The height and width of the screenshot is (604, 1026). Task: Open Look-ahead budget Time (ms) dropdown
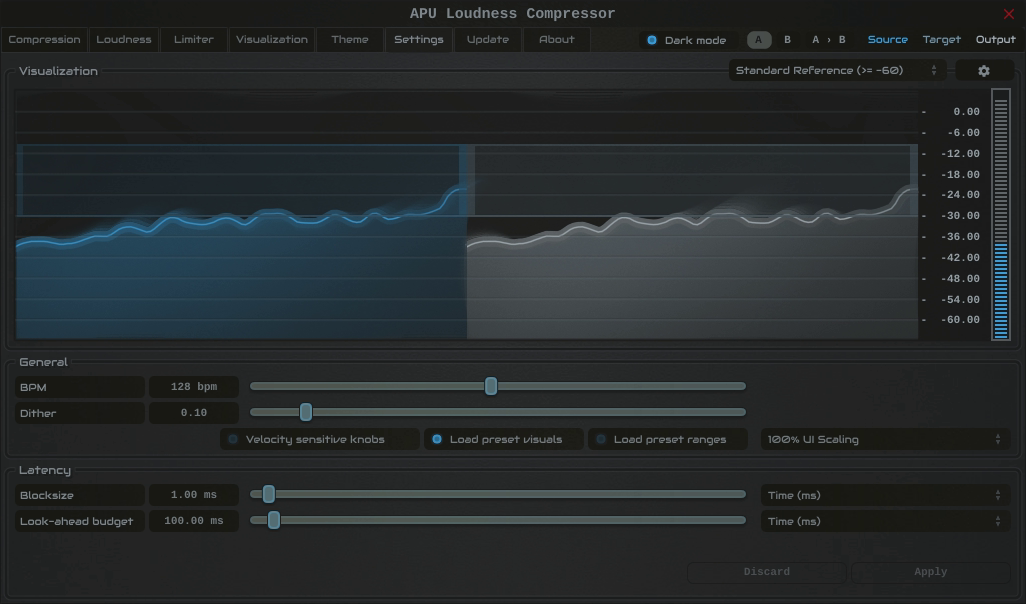(x=885, y=522)
